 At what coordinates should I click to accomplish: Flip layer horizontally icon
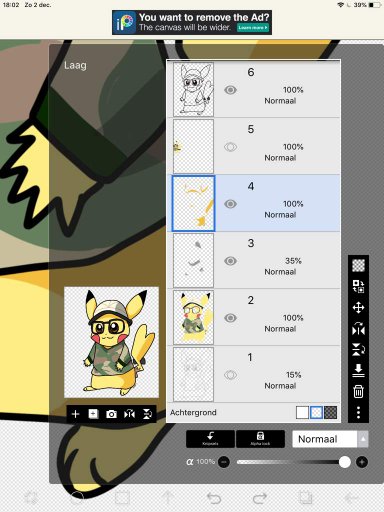pyautogui.click(x=358, y=329)
